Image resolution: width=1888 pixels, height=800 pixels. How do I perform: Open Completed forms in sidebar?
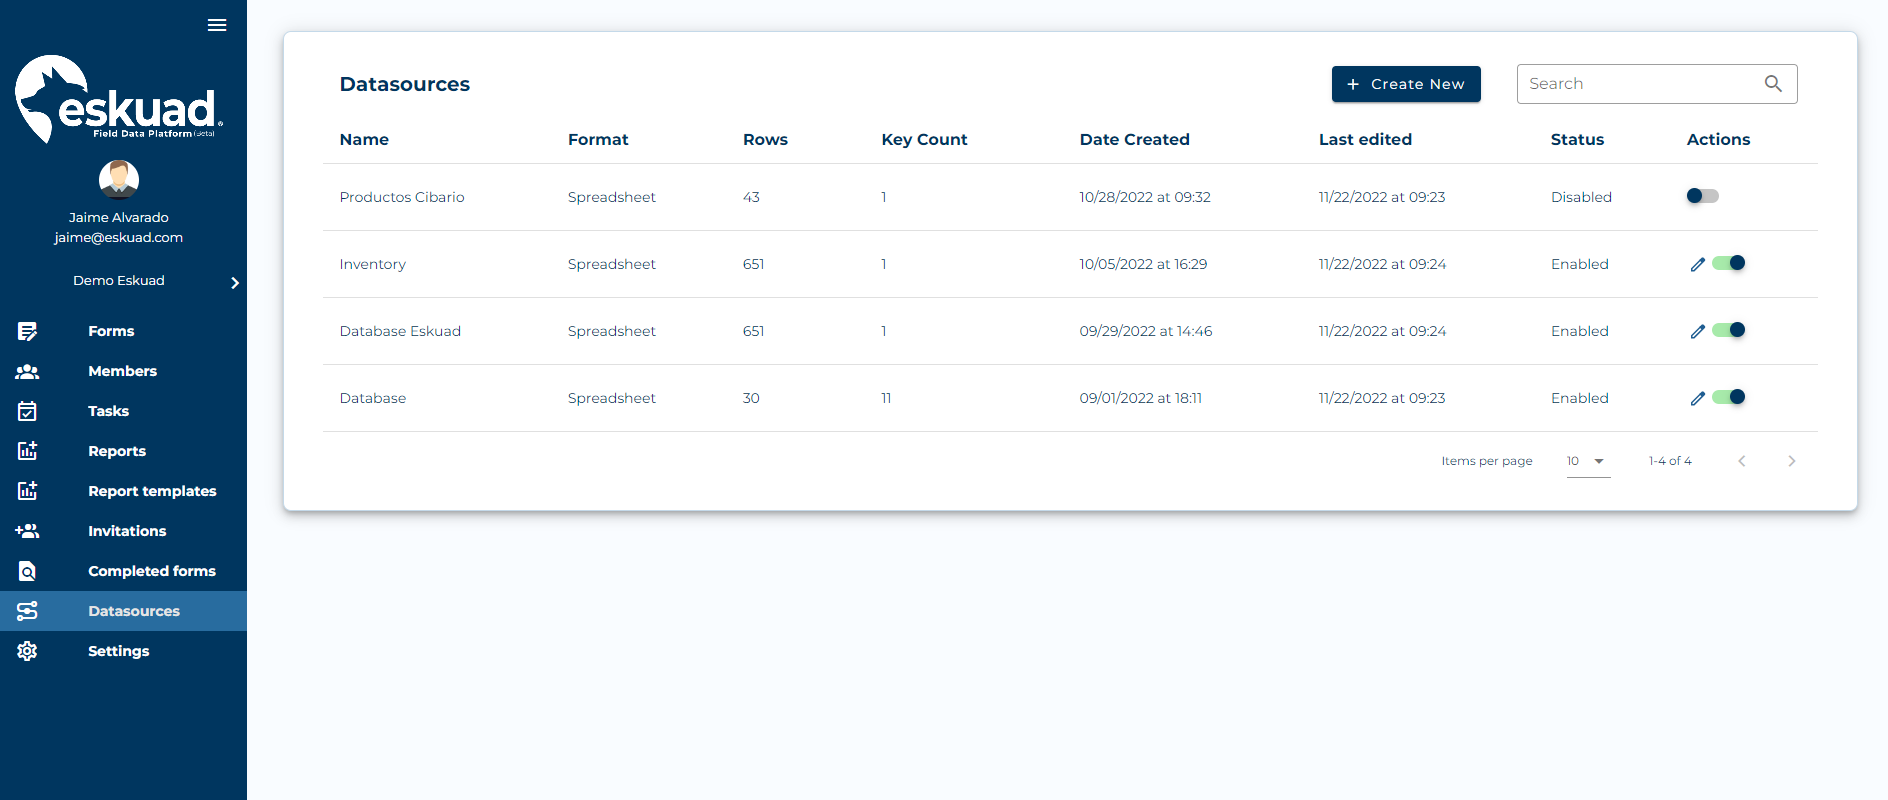pos(152,571)
